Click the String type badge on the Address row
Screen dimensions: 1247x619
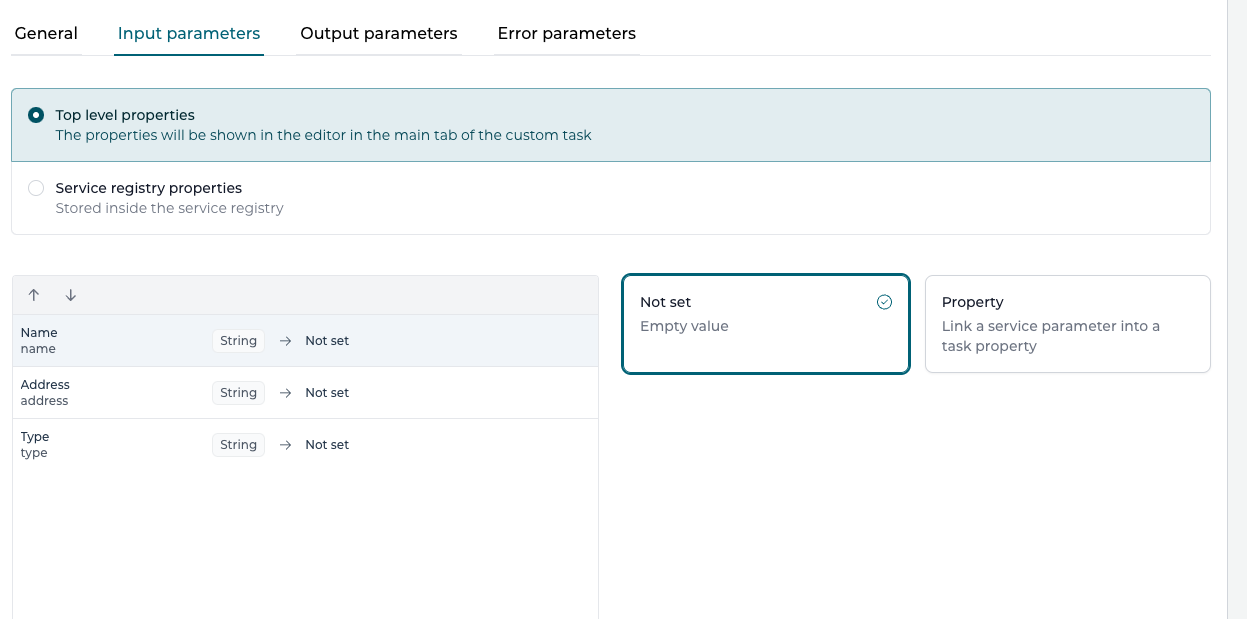[x=238, y=392]
